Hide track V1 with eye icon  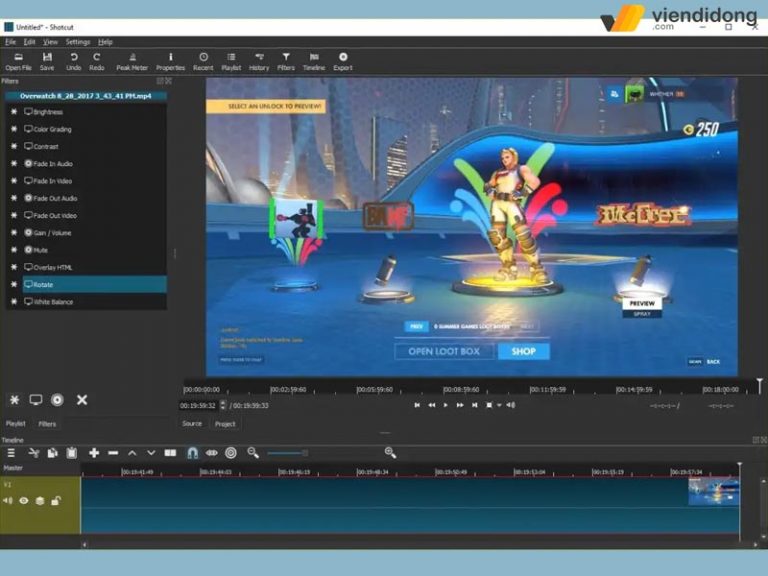coord(24,501)
